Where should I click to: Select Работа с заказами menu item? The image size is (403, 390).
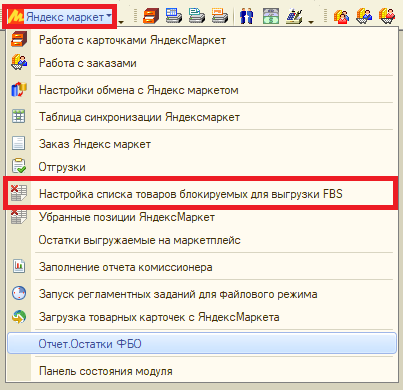click(x=202, y=63)
